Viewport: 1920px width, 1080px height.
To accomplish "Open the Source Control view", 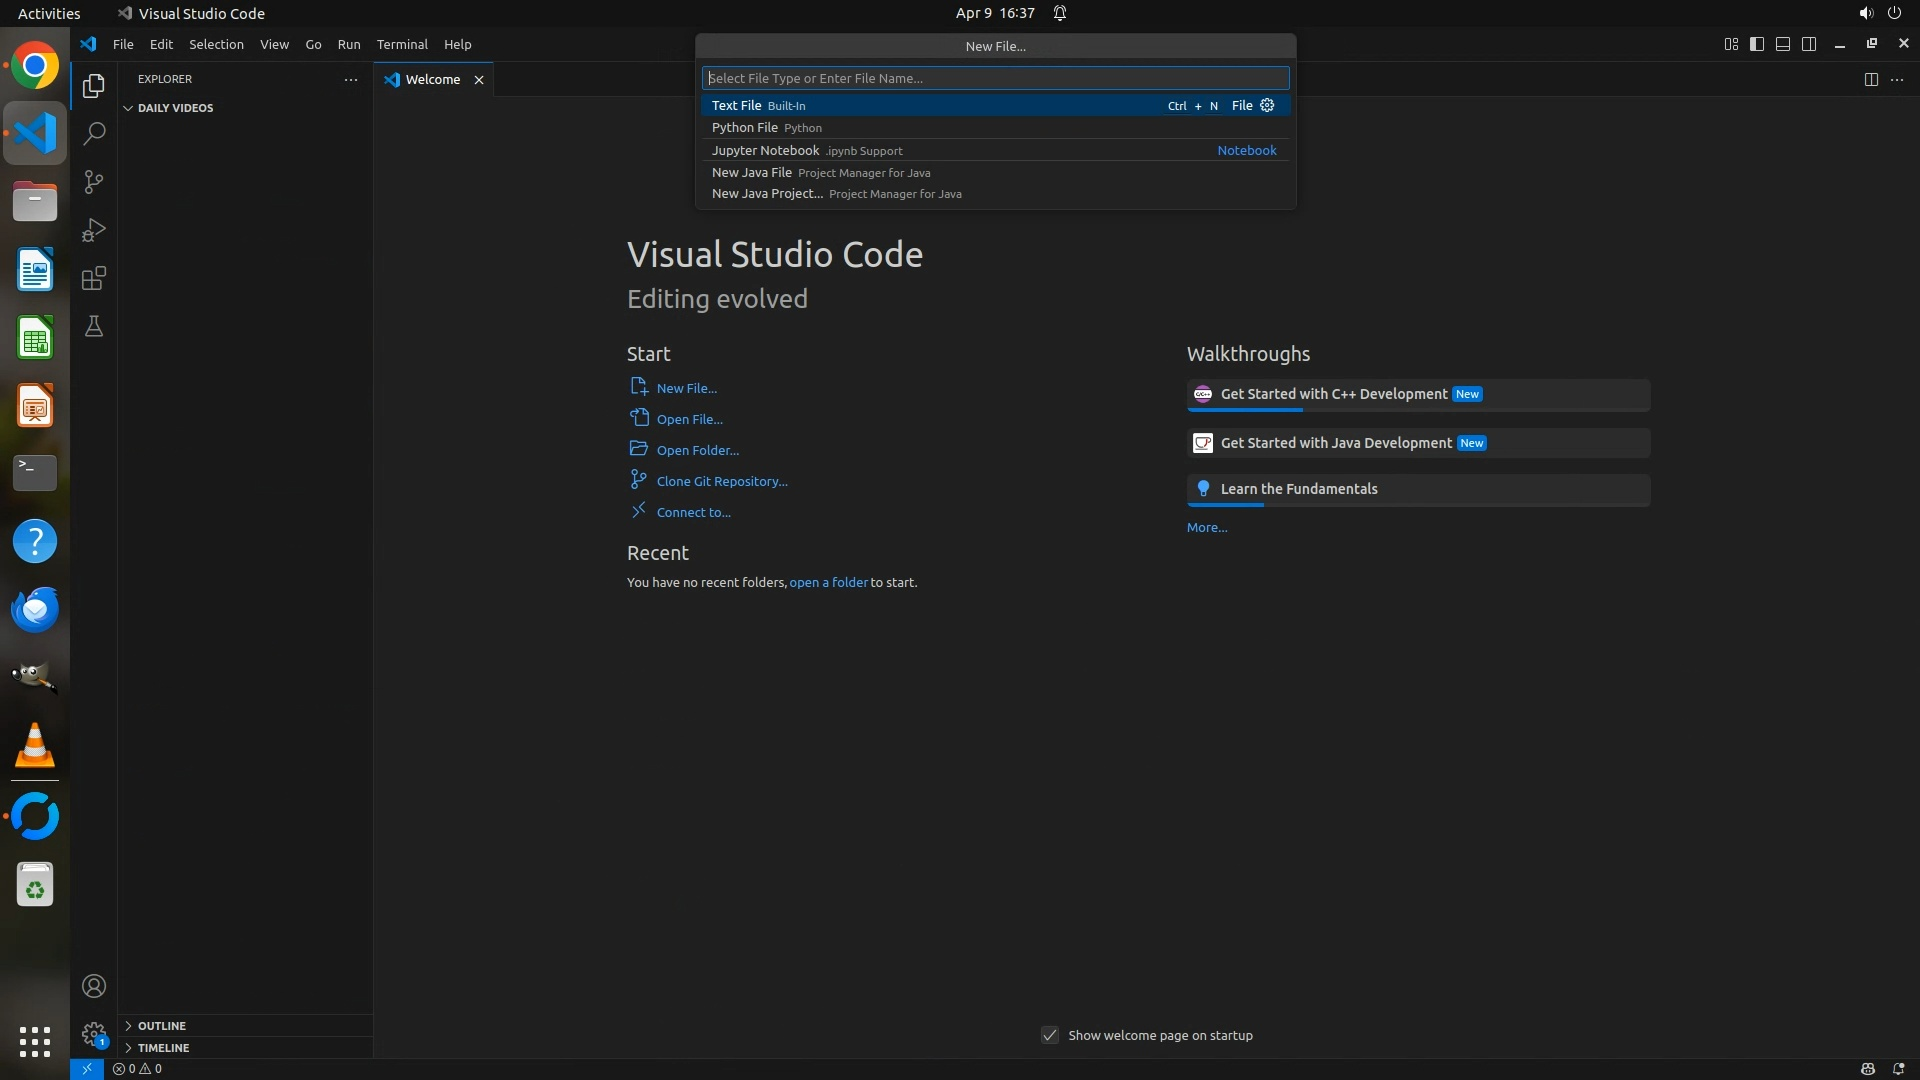I will click(94, 182).
